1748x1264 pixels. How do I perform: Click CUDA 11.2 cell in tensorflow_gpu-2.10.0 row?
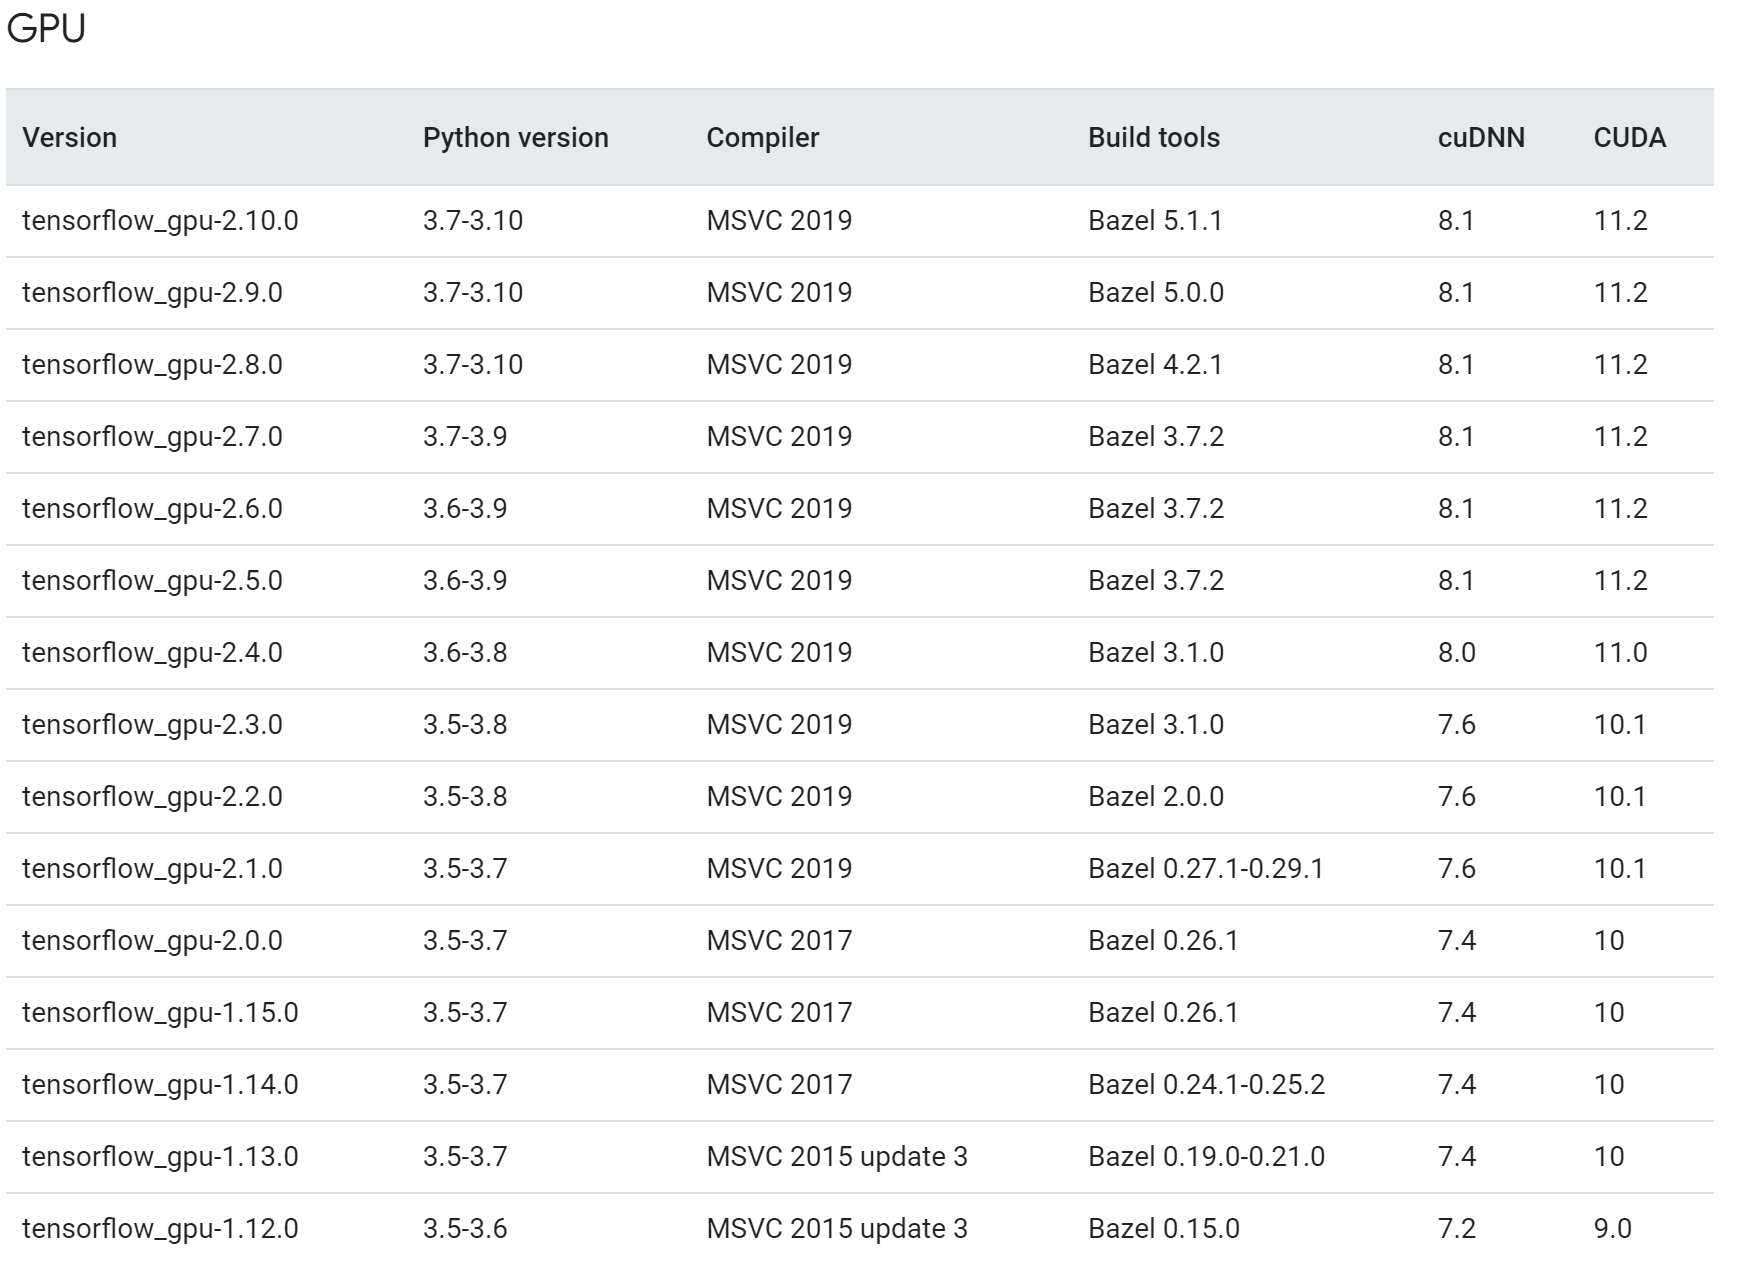coord(1620,221)
